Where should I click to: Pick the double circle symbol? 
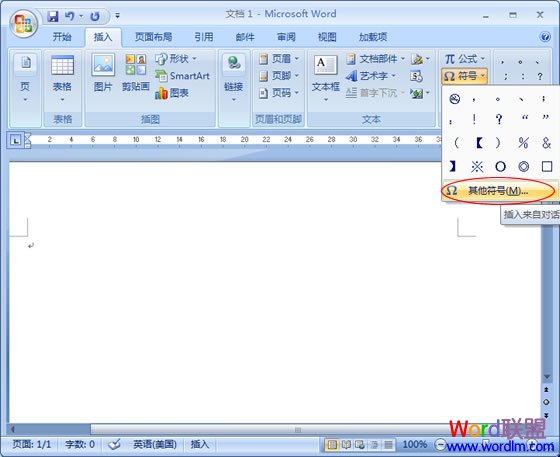tap(524, 166)
